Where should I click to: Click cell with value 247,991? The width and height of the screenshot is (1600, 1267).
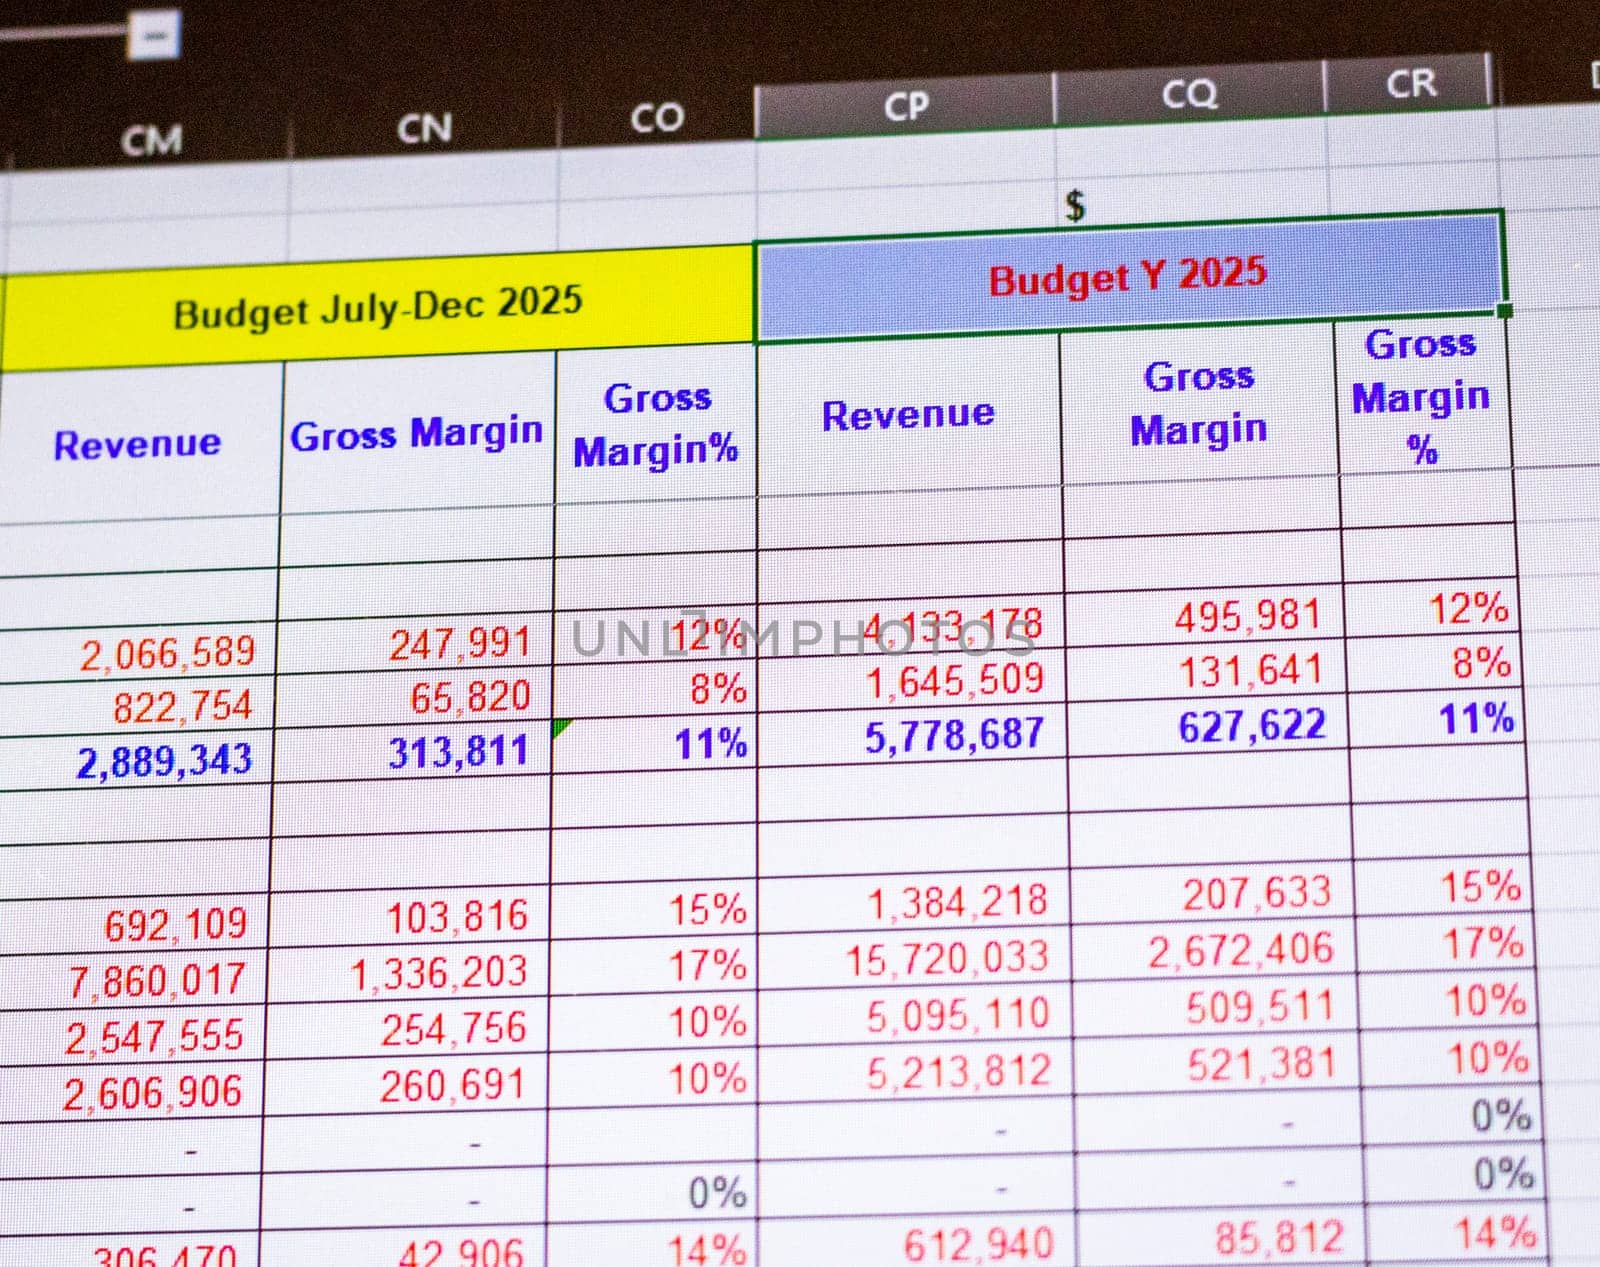point(415,645)
